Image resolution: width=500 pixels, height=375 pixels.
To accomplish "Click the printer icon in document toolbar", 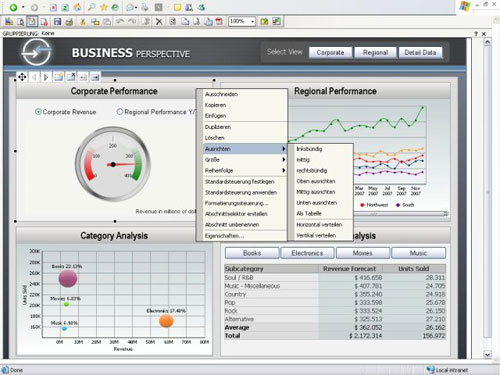I will coord(69,22).
